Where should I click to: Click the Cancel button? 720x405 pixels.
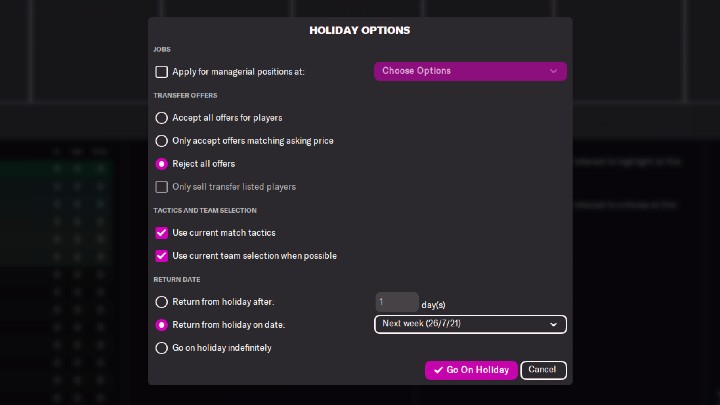tap(543, 370)
